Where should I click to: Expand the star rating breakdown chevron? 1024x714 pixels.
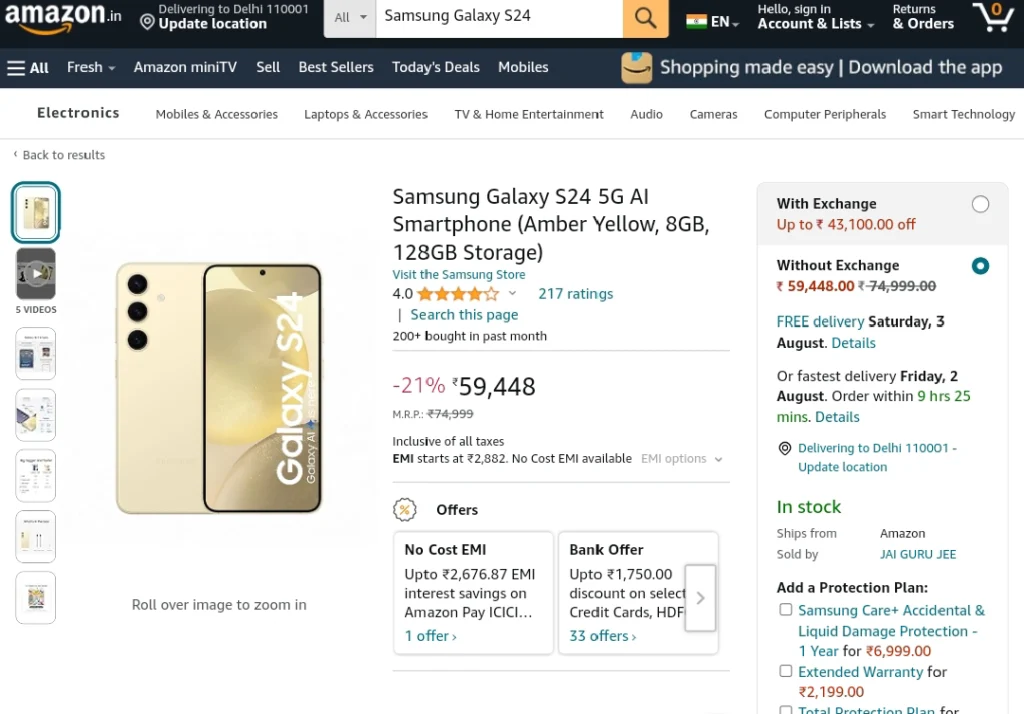pyautogui.click(x=513, y=293)
